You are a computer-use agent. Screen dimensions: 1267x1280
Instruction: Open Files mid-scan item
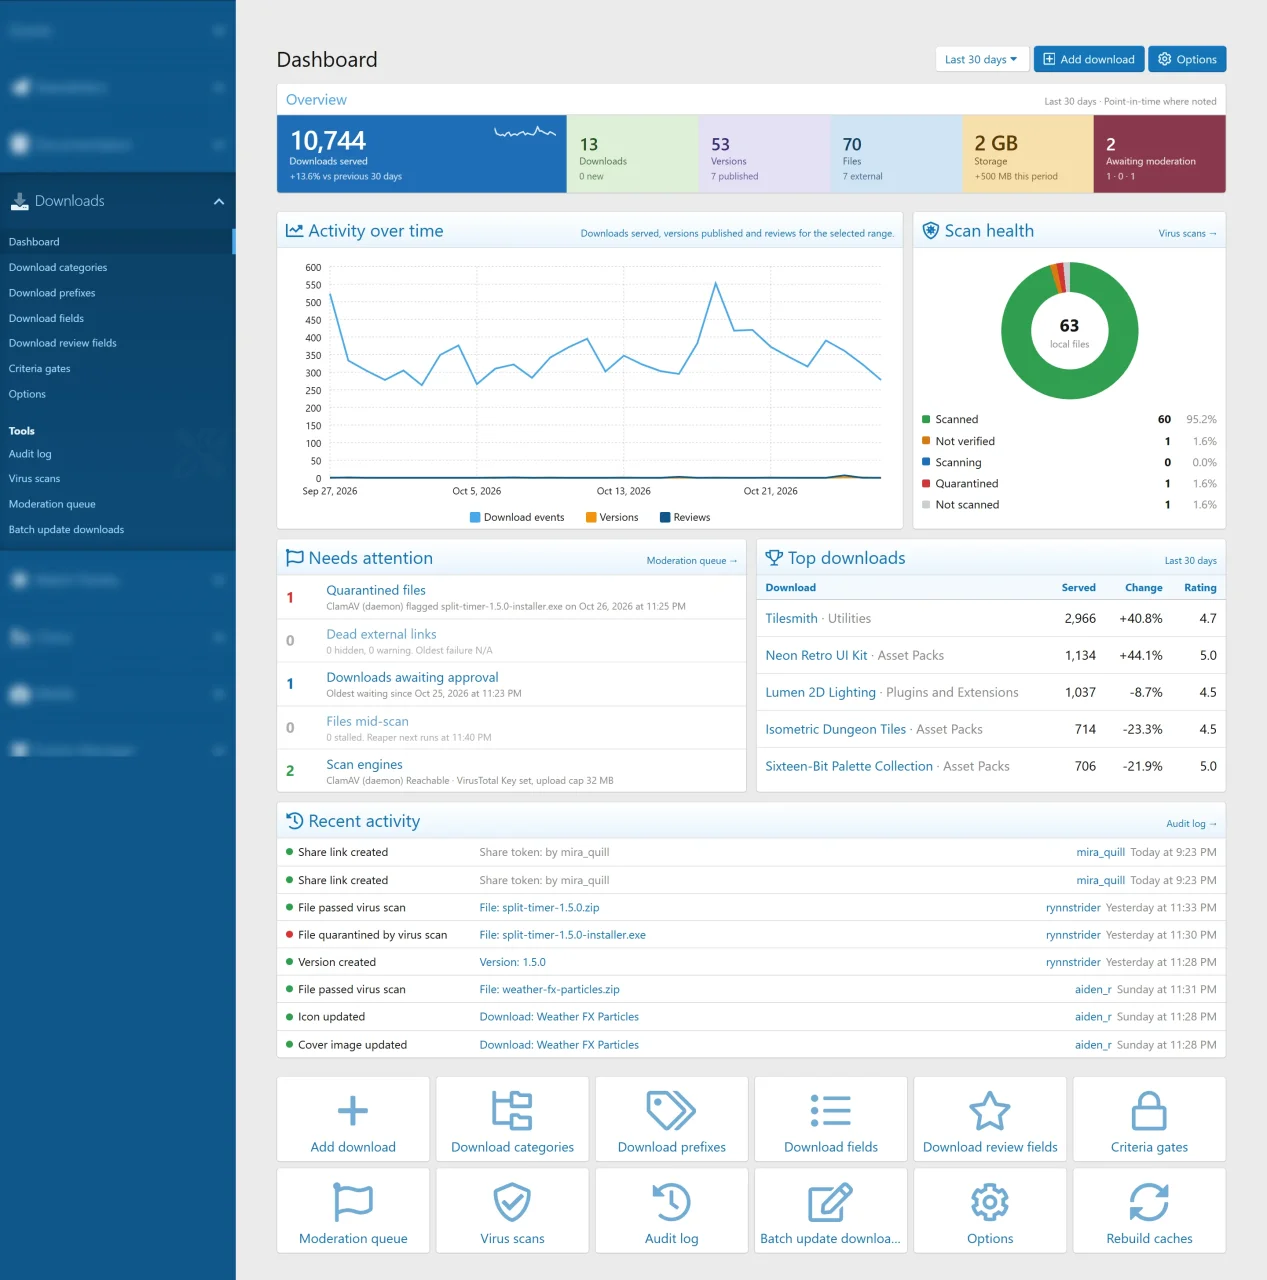[367, 721]
